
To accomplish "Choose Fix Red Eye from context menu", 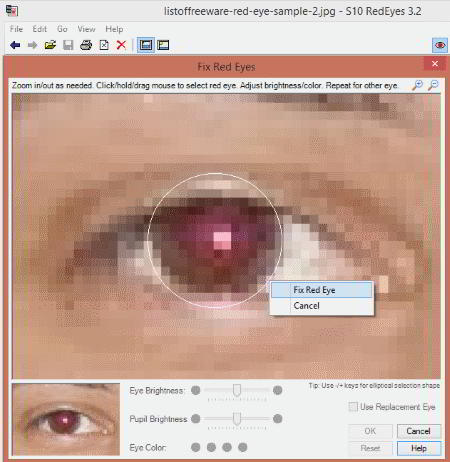I will pos(322,290).
